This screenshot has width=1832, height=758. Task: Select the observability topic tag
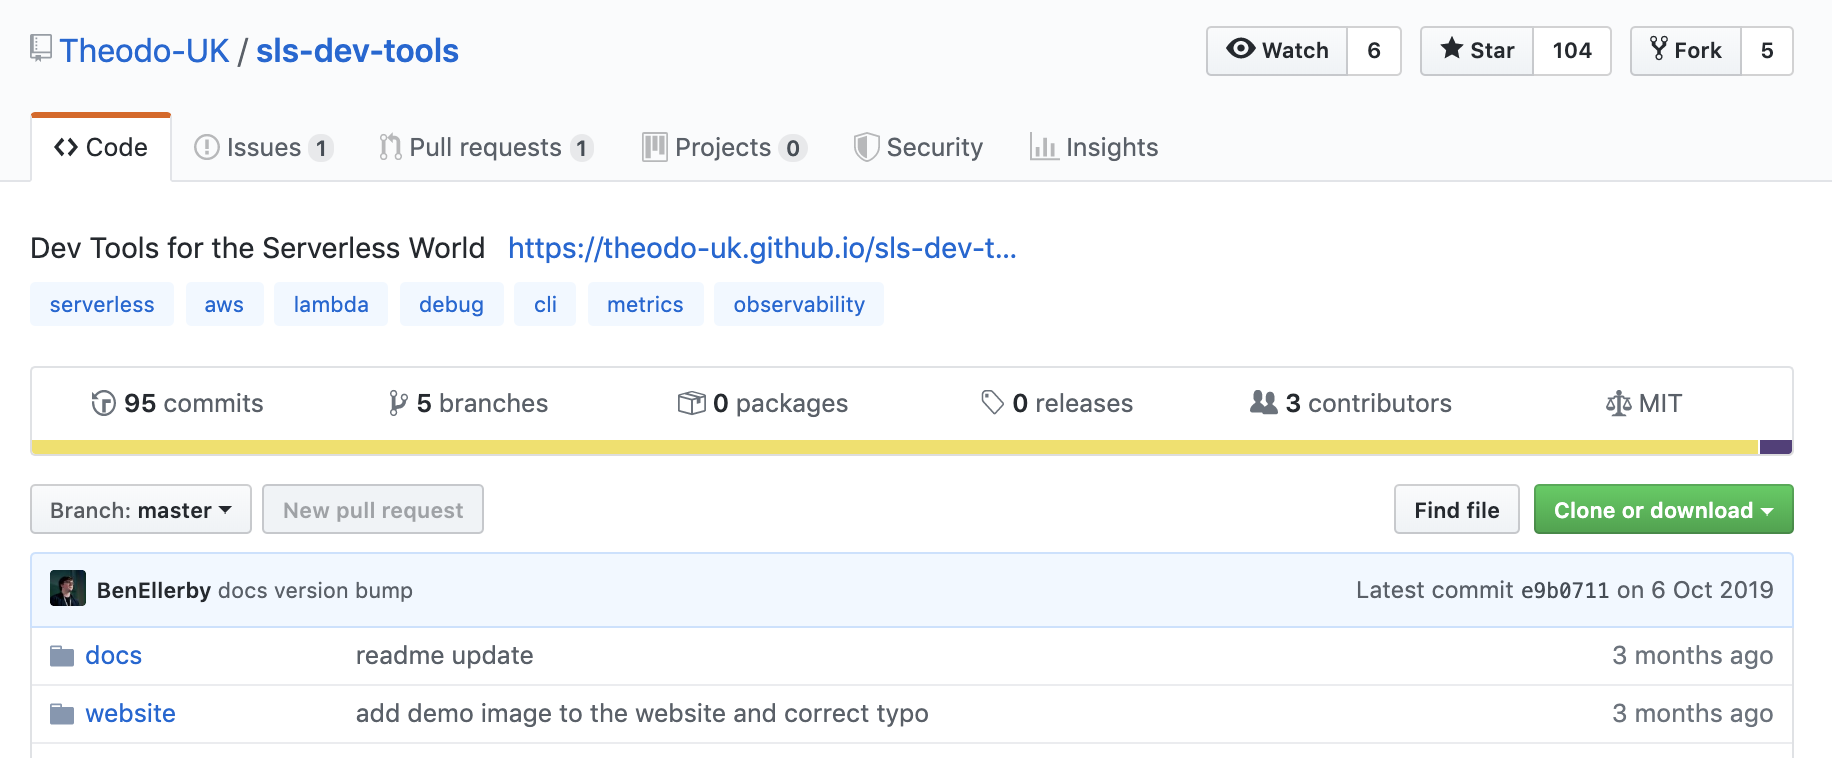(x=799, y=304)
